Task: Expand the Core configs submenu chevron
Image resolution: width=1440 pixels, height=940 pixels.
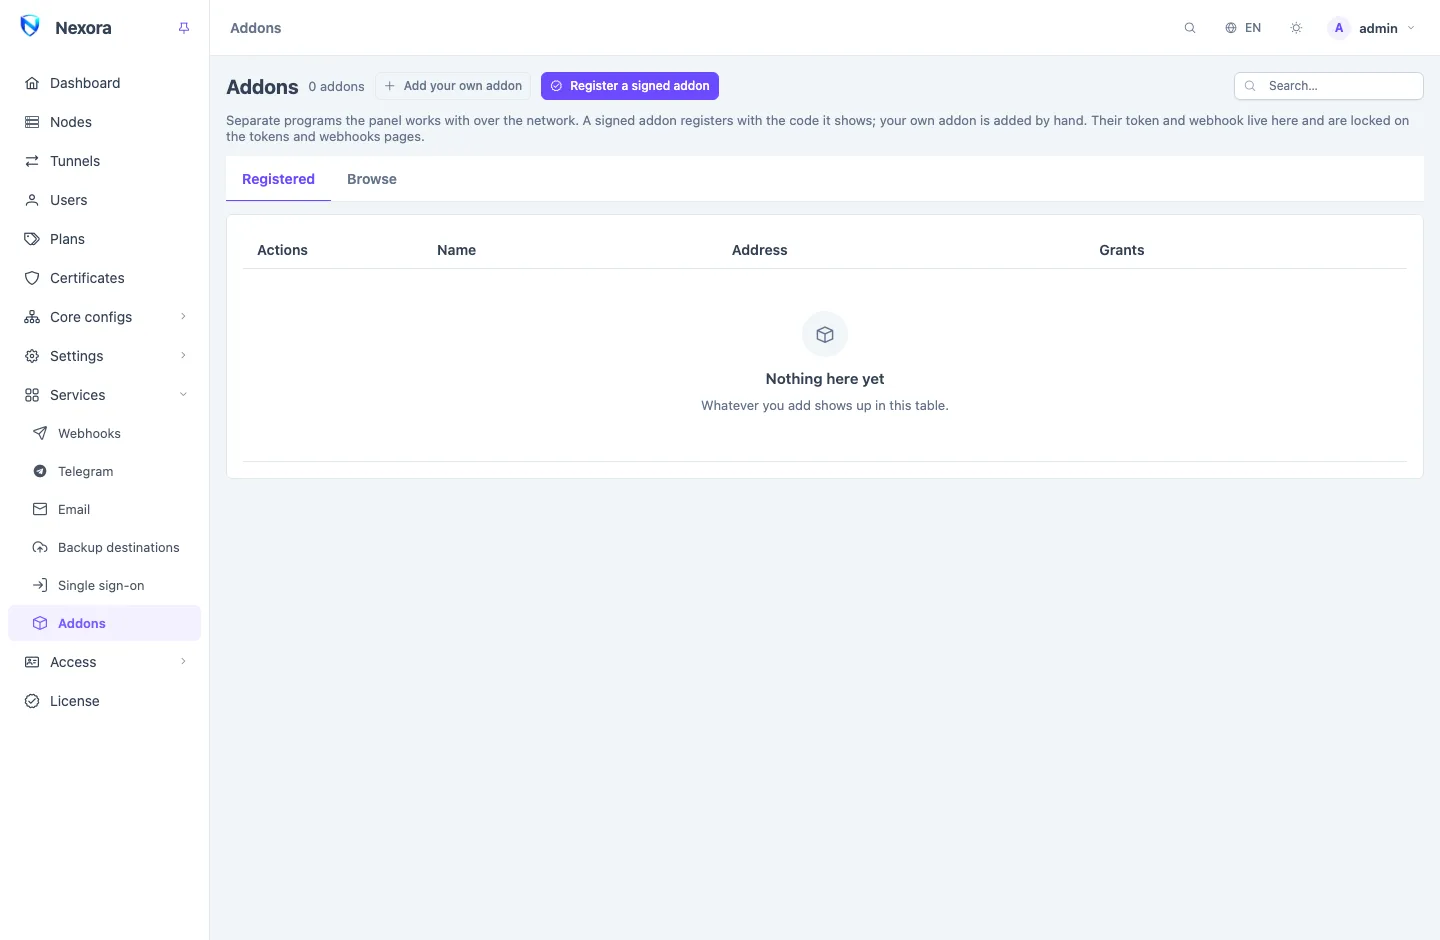Action: point(183,317)
